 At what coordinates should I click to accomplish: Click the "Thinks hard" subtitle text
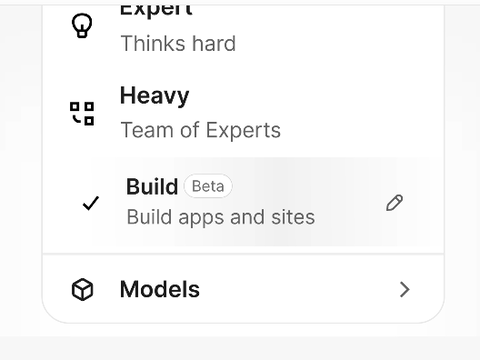click(x=178, y=44)
